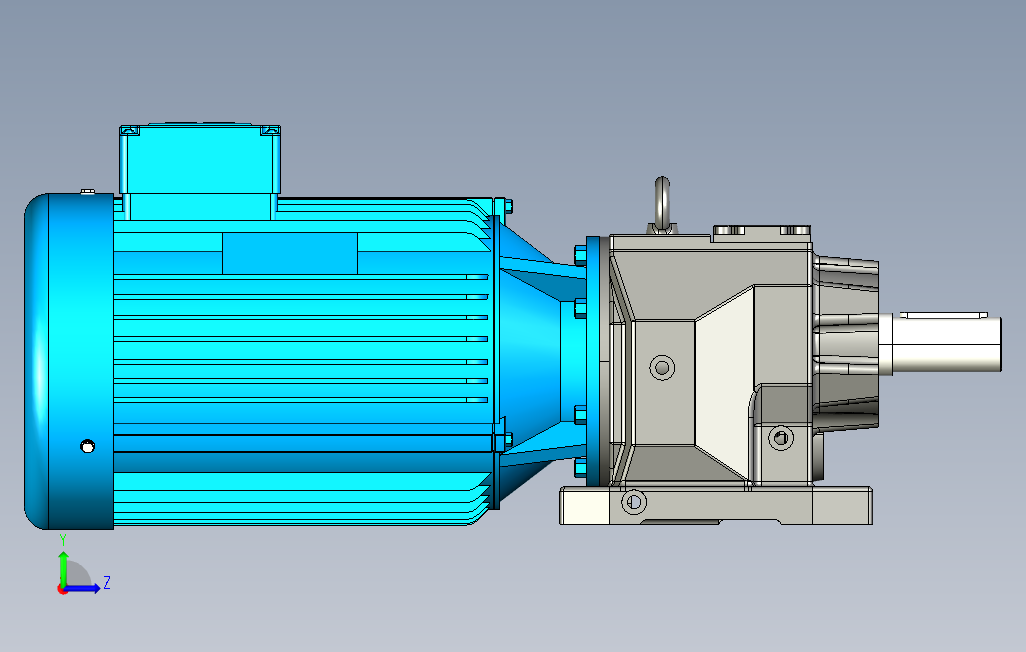Select the ribbed output bearing housing
Viewport: 1026px width, 652px height.
[x=845, y=344]
